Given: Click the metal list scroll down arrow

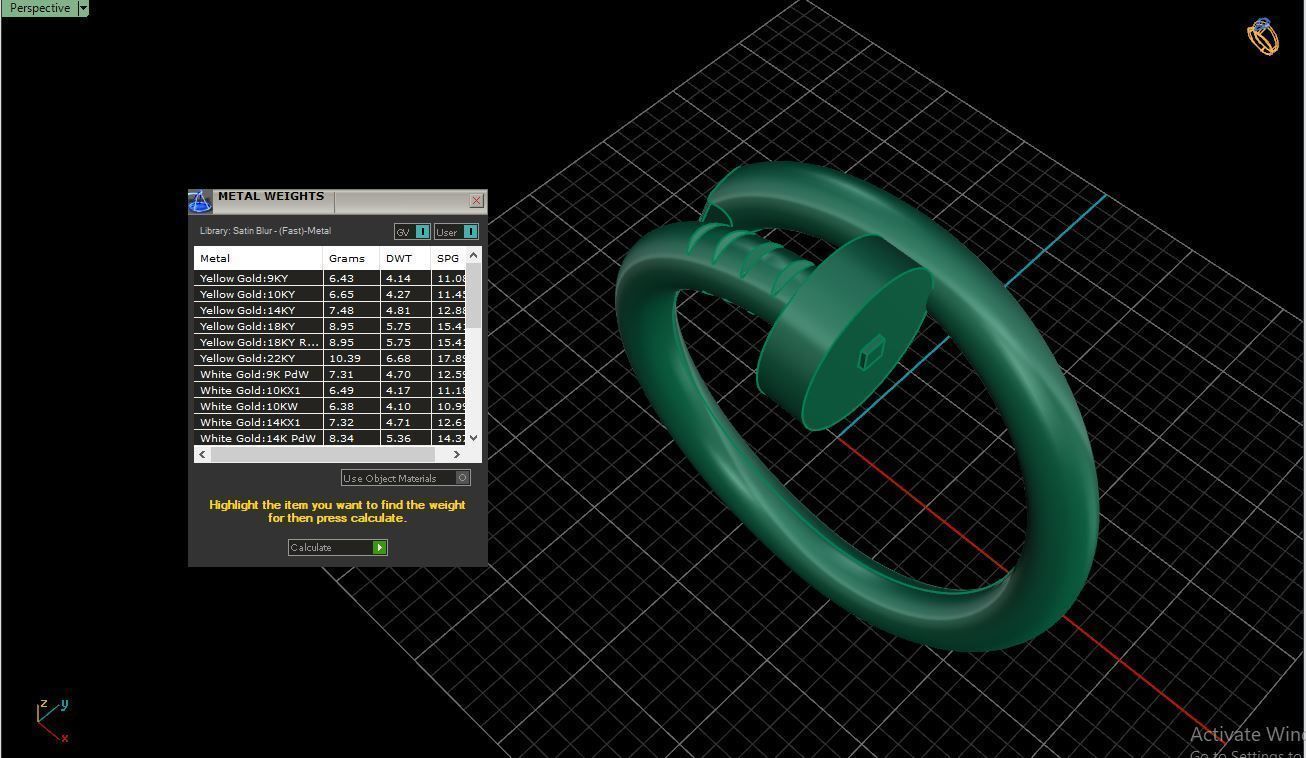Looking at the screenshot, I should (x=473, y=437).
